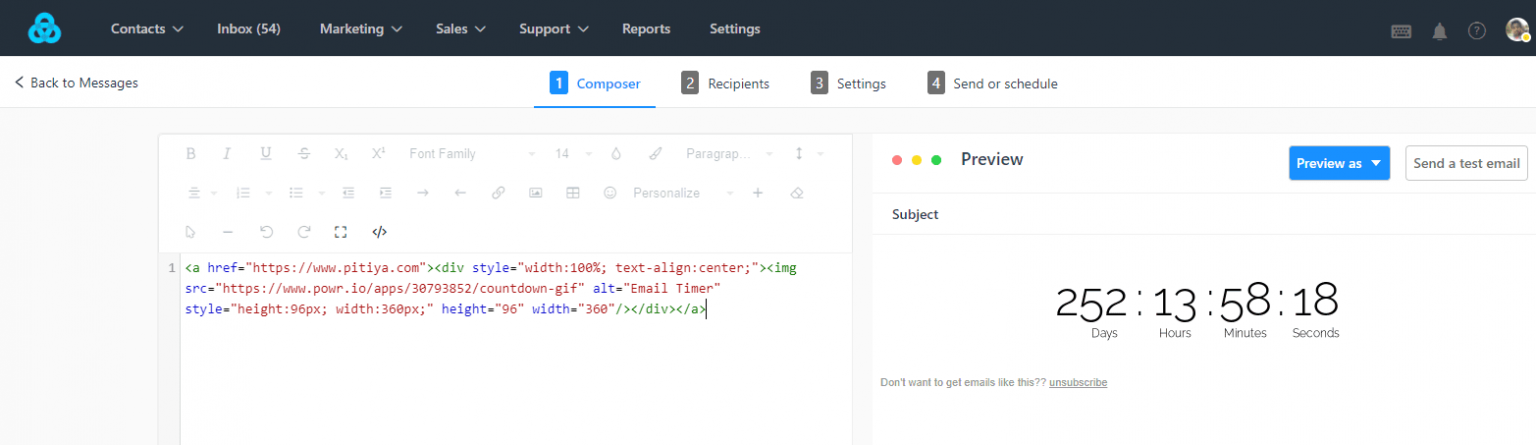Screen dimensions: 1536x445
Task: Select the paint brush style tool
Action: click(655, 154)
